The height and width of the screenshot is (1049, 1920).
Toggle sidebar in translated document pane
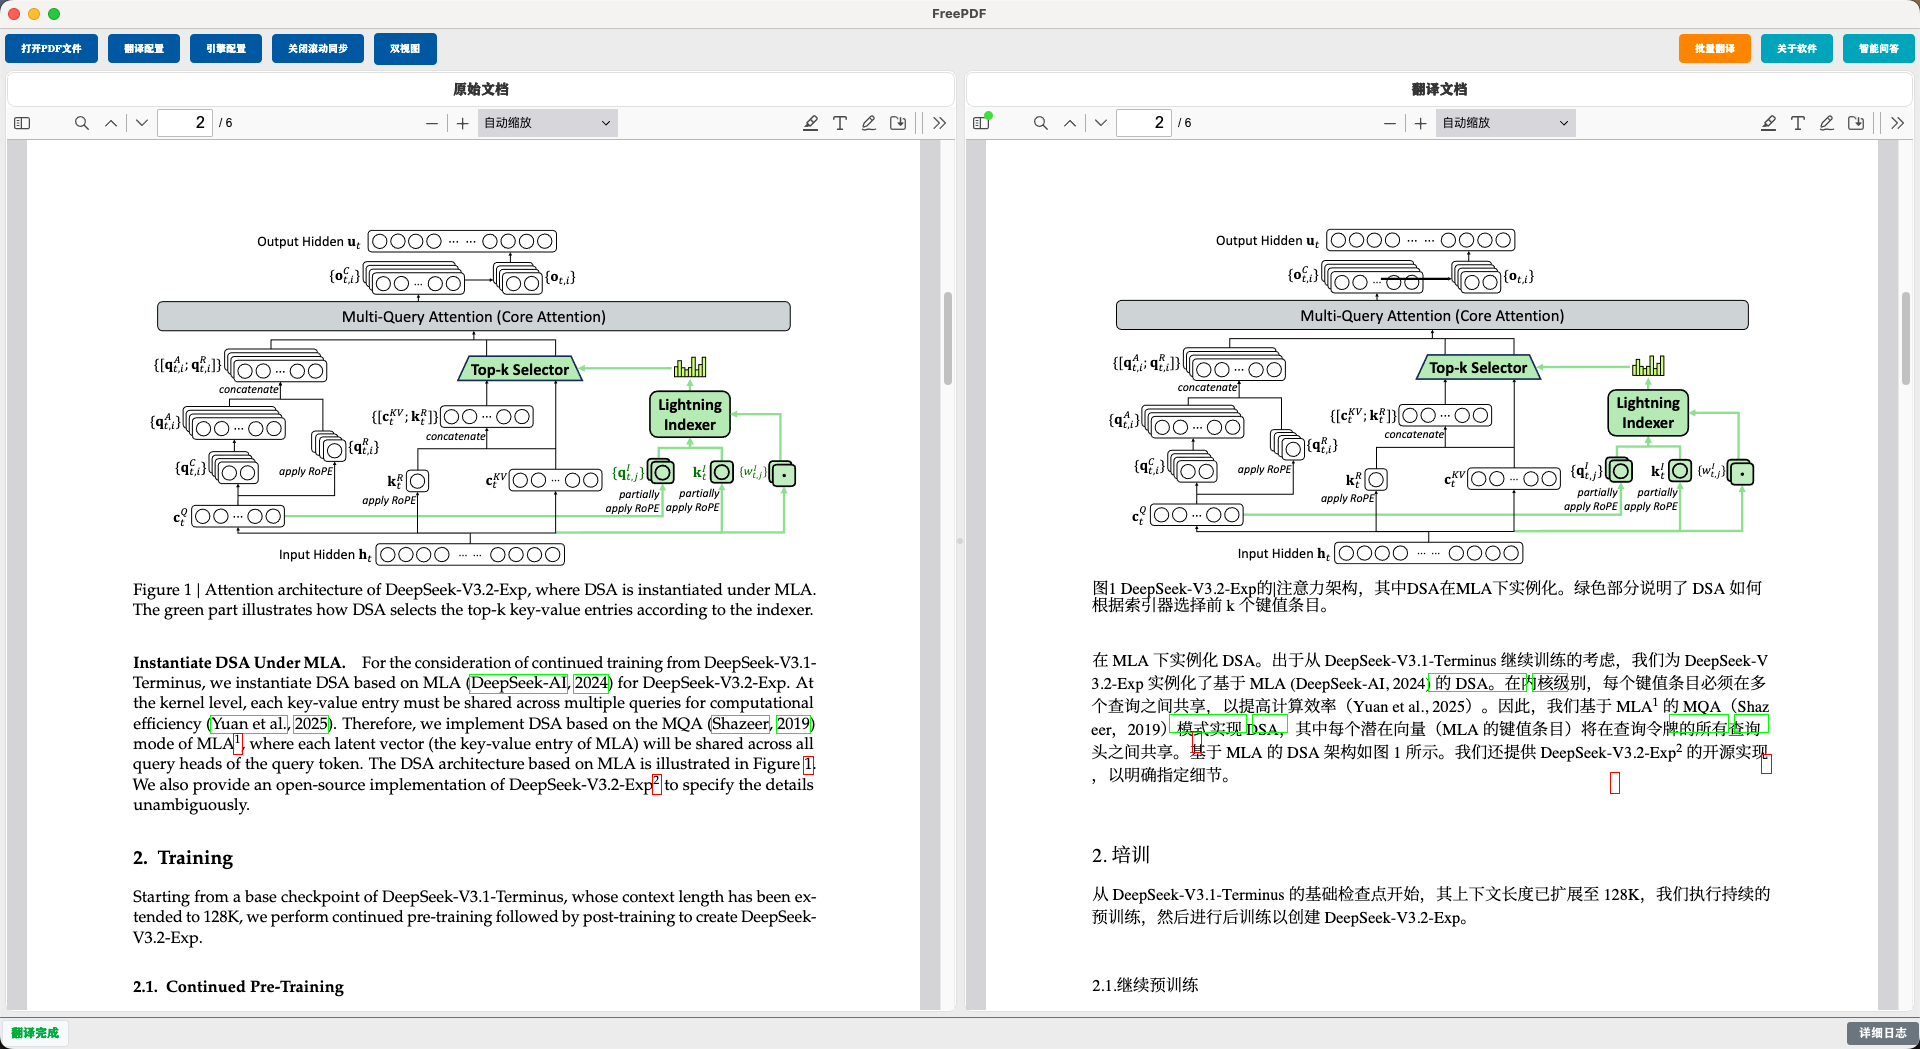coord(981,123)
